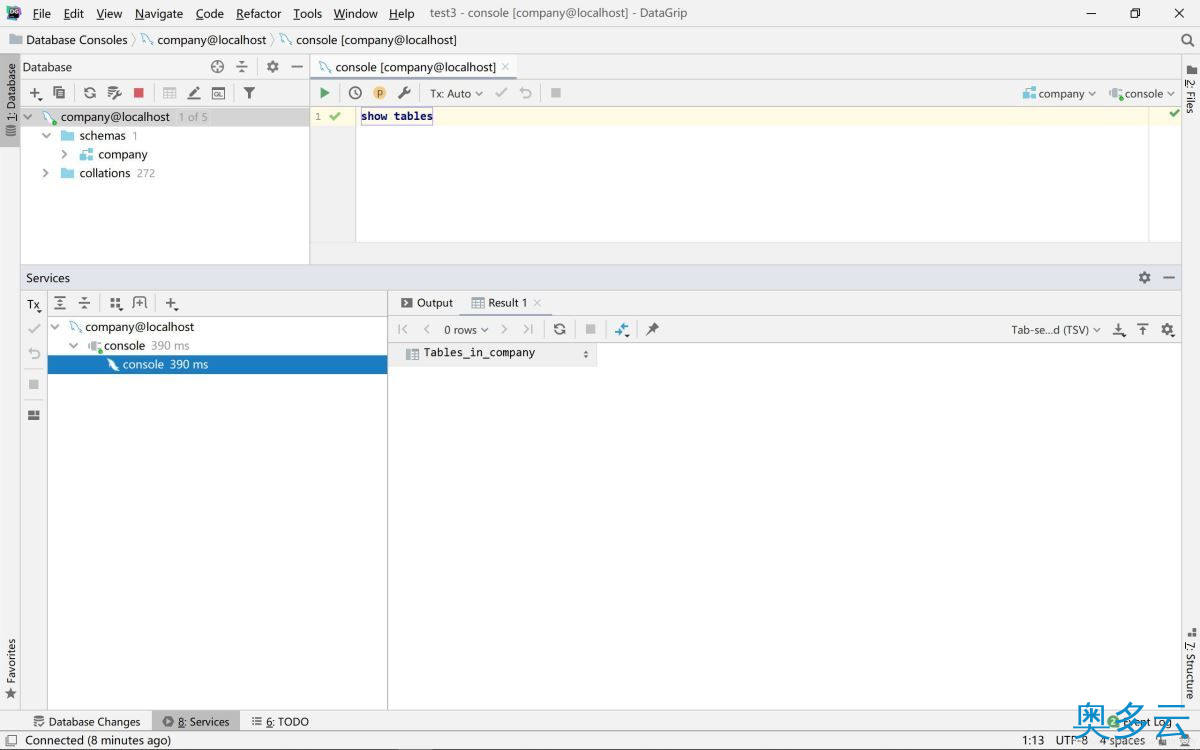Hide the Database panel with the minus icon
The height and width of the screenshot is (750, 1200).
click(x=296, y=67)
